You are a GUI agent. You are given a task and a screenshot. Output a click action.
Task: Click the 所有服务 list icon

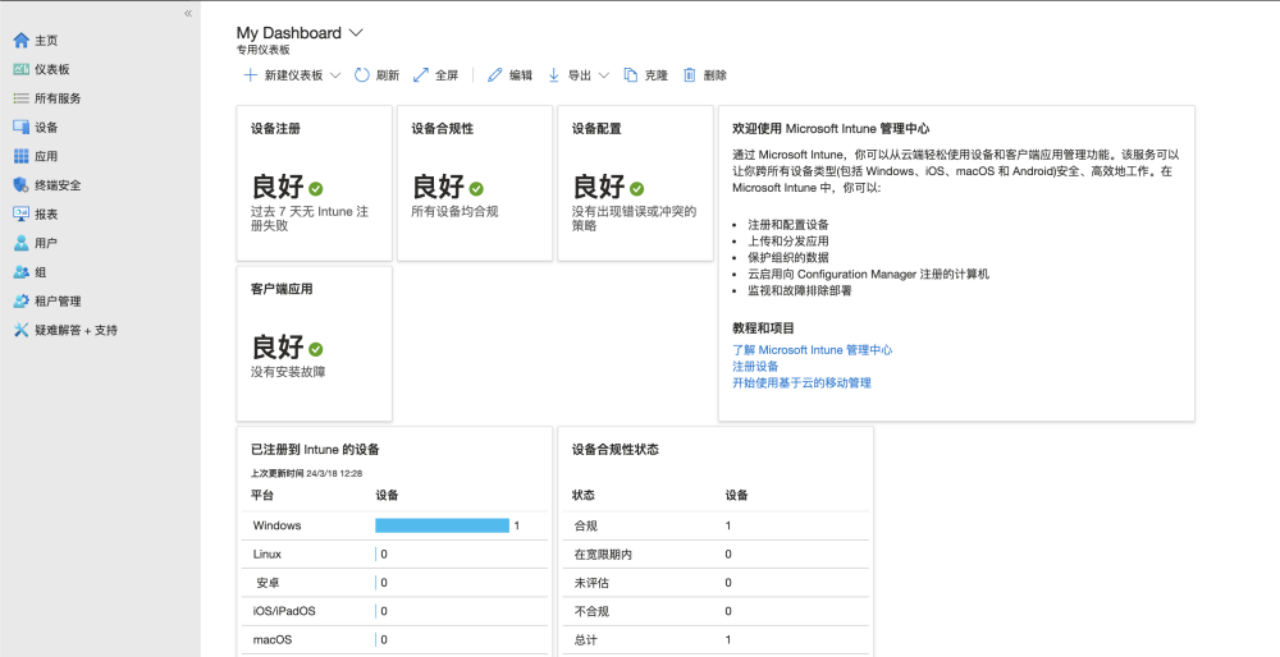click(21, 98)
